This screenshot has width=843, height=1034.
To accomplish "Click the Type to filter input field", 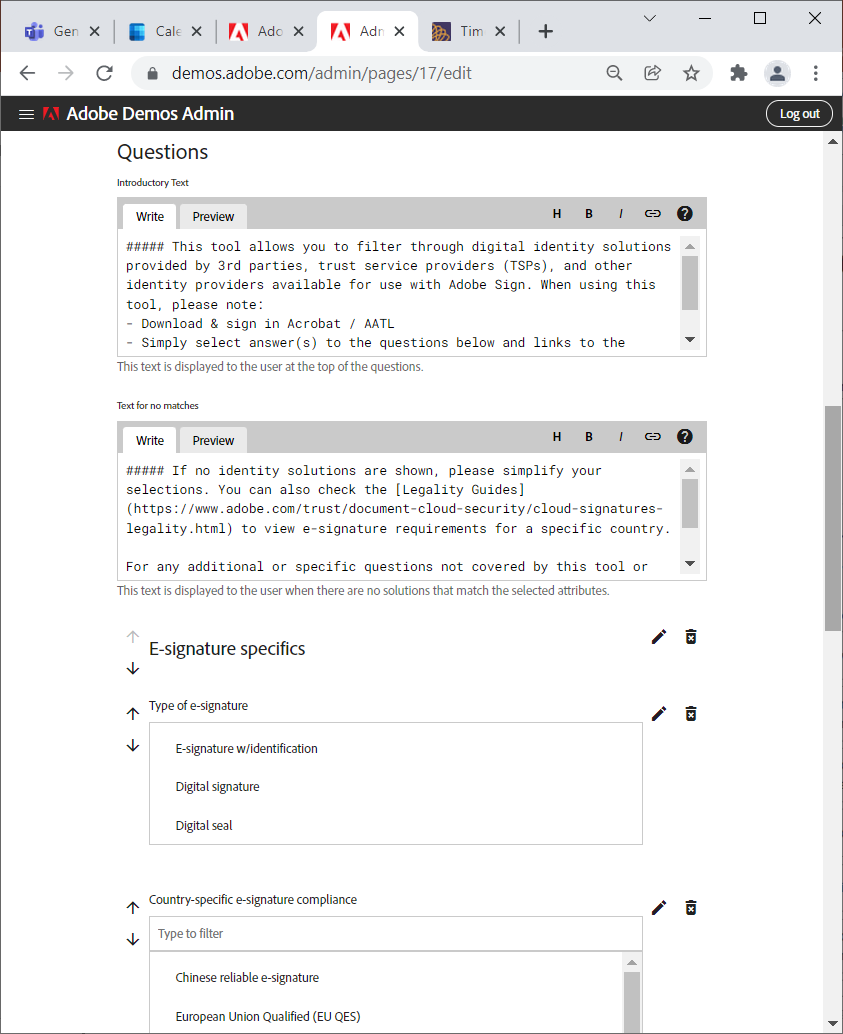I will [x=396, y=934].
